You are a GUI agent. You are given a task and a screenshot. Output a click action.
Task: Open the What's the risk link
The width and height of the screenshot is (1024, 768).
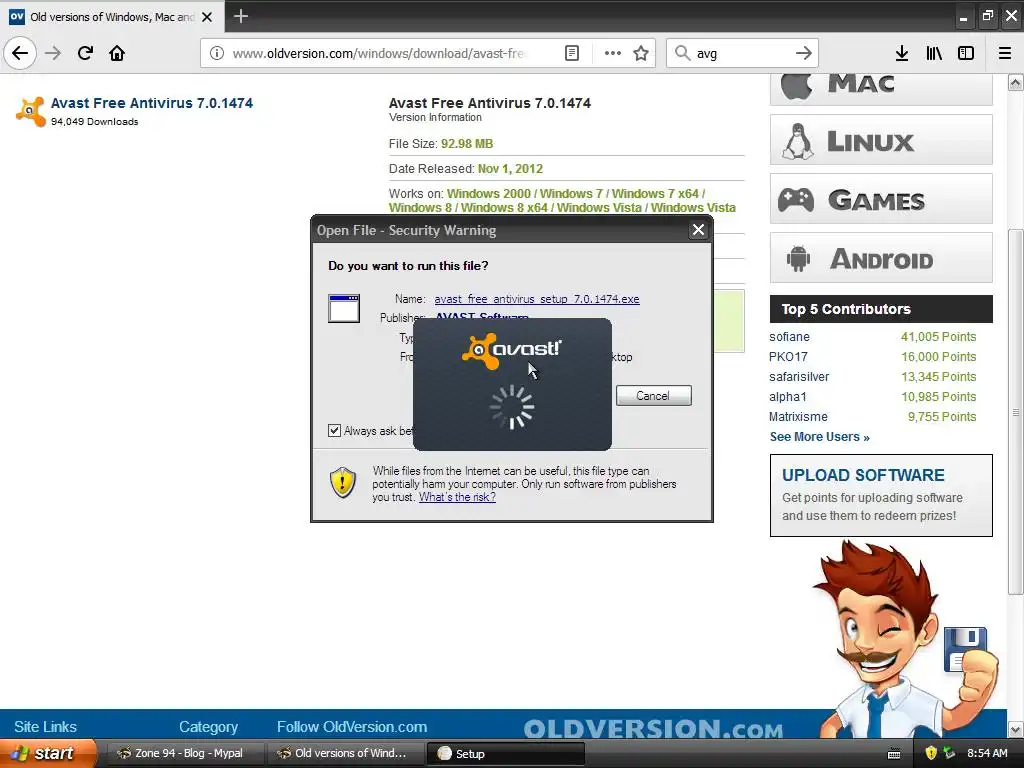point(457,497)
